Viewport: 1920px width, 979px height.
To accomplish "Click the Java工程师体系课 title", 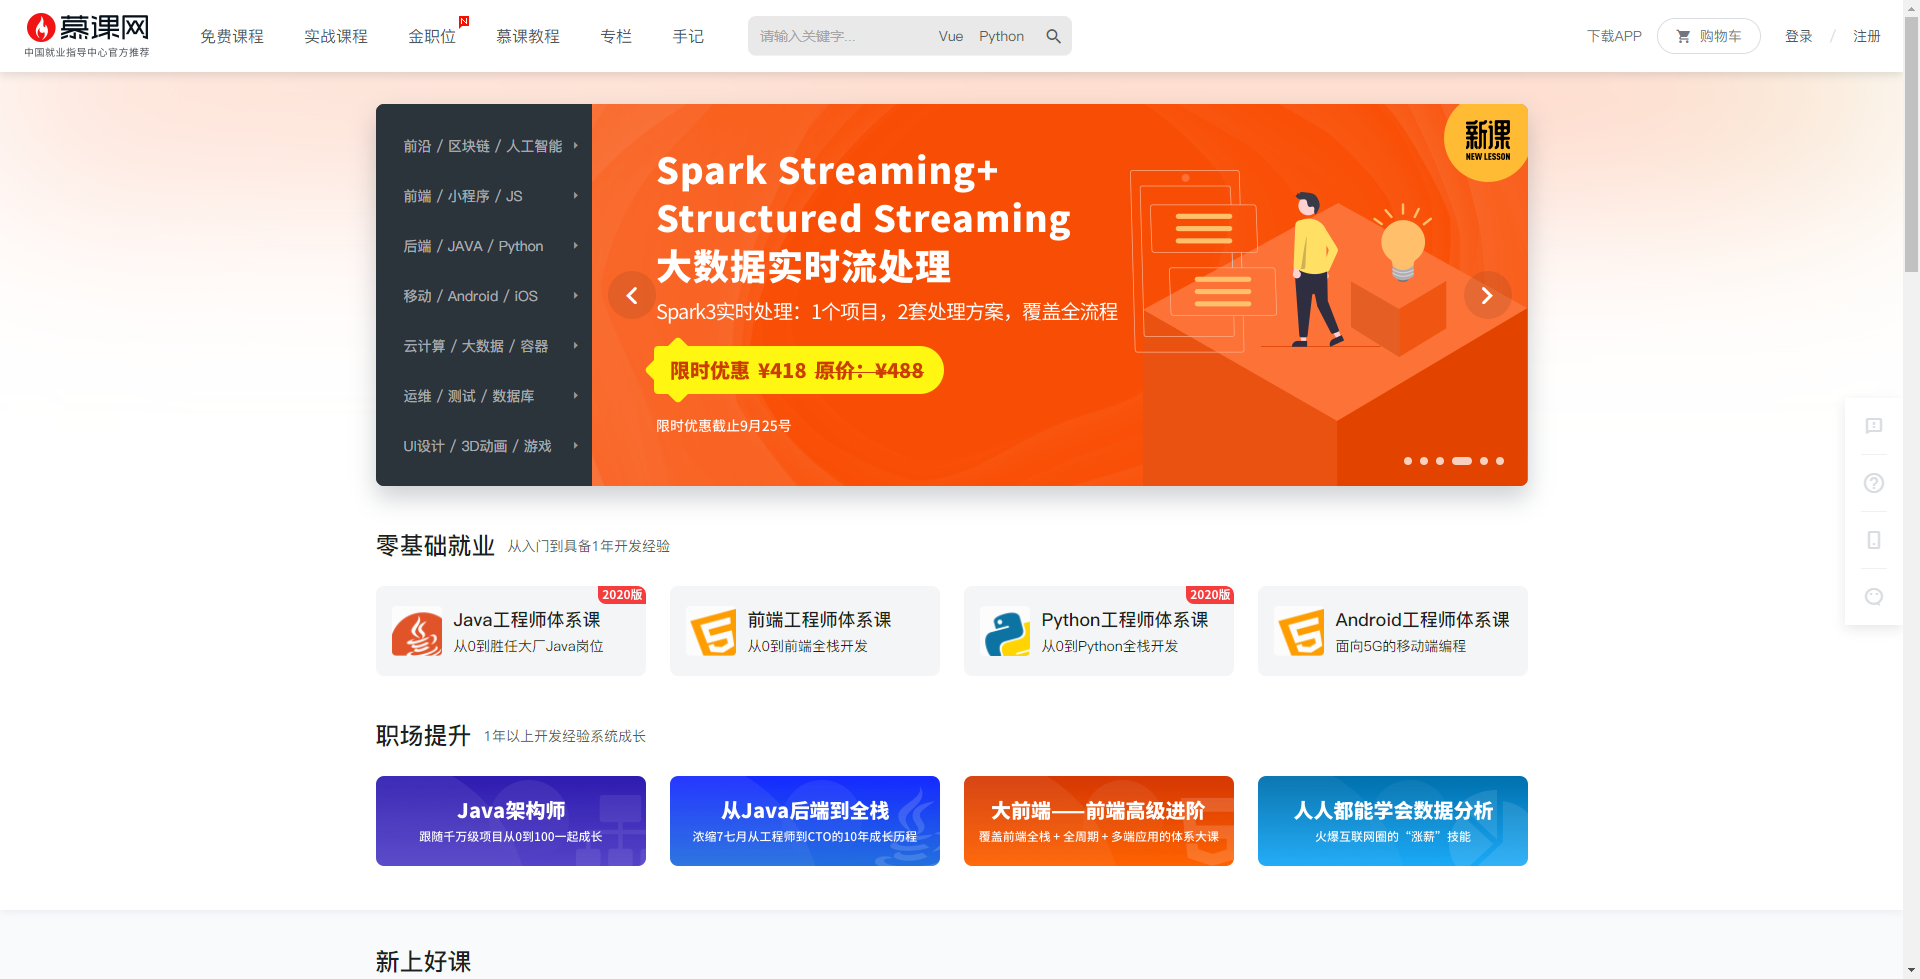I will (x=527, y=620).
